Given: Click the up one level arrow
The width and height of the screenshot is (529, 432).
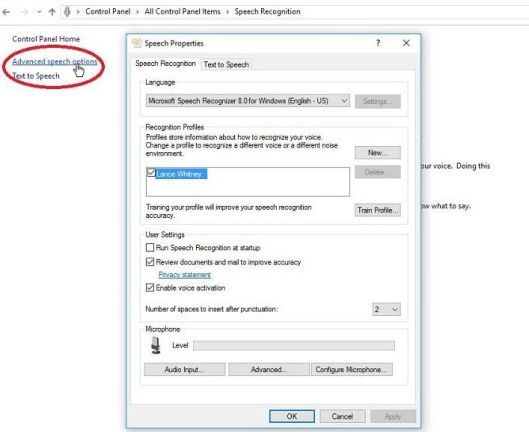Looking at the screenshot, I should pyautogui.click(x=52, y=12).
